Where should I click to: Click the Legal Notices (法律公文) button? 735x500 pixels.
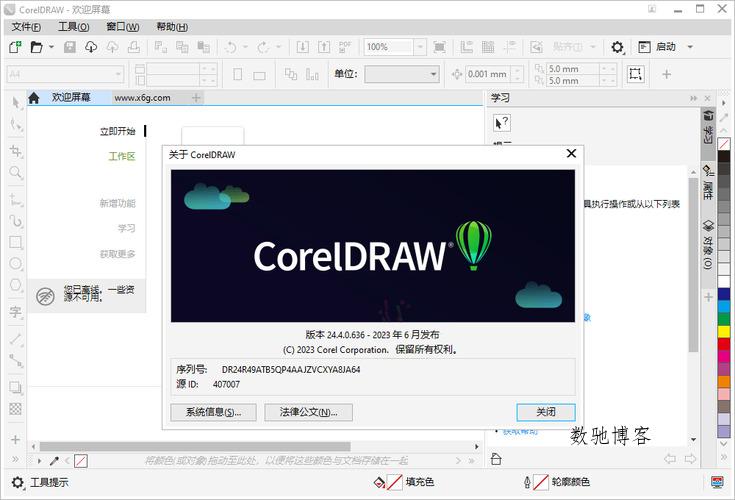(308, 412)
